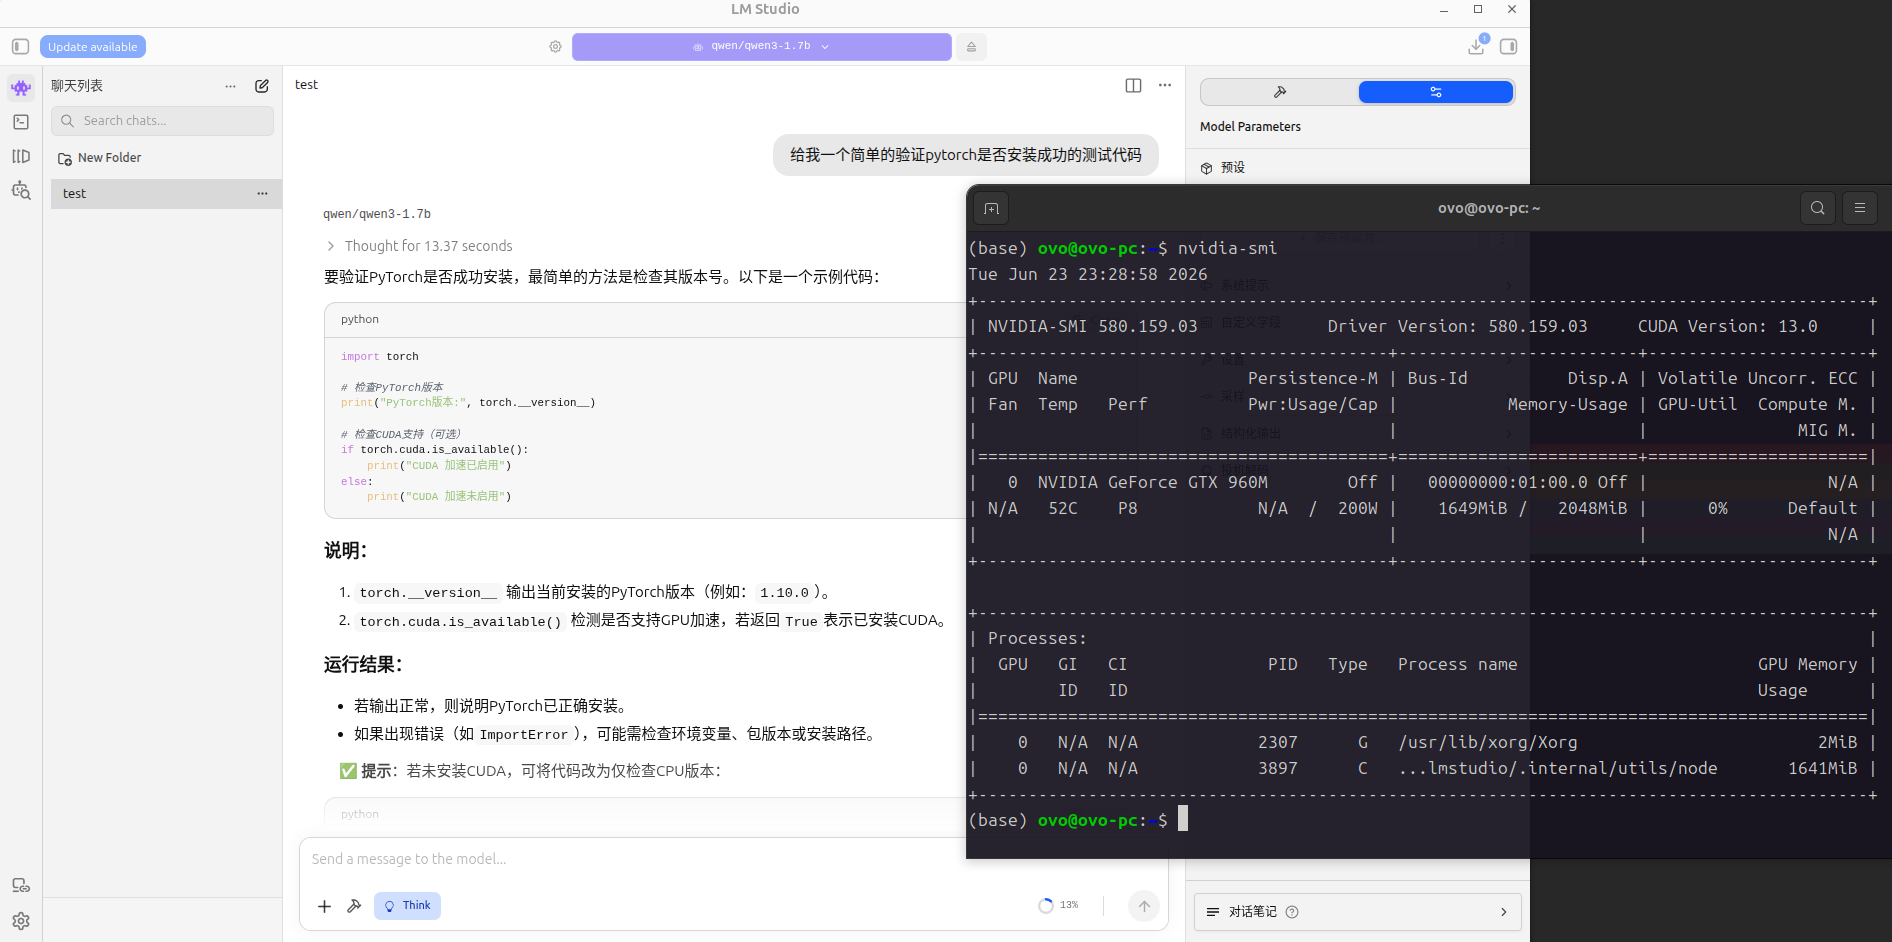Image resolution: width=1892 pixels, height=942 pixels.
Task: Click 'import torch' in the python code block
Action: point(380,357)
